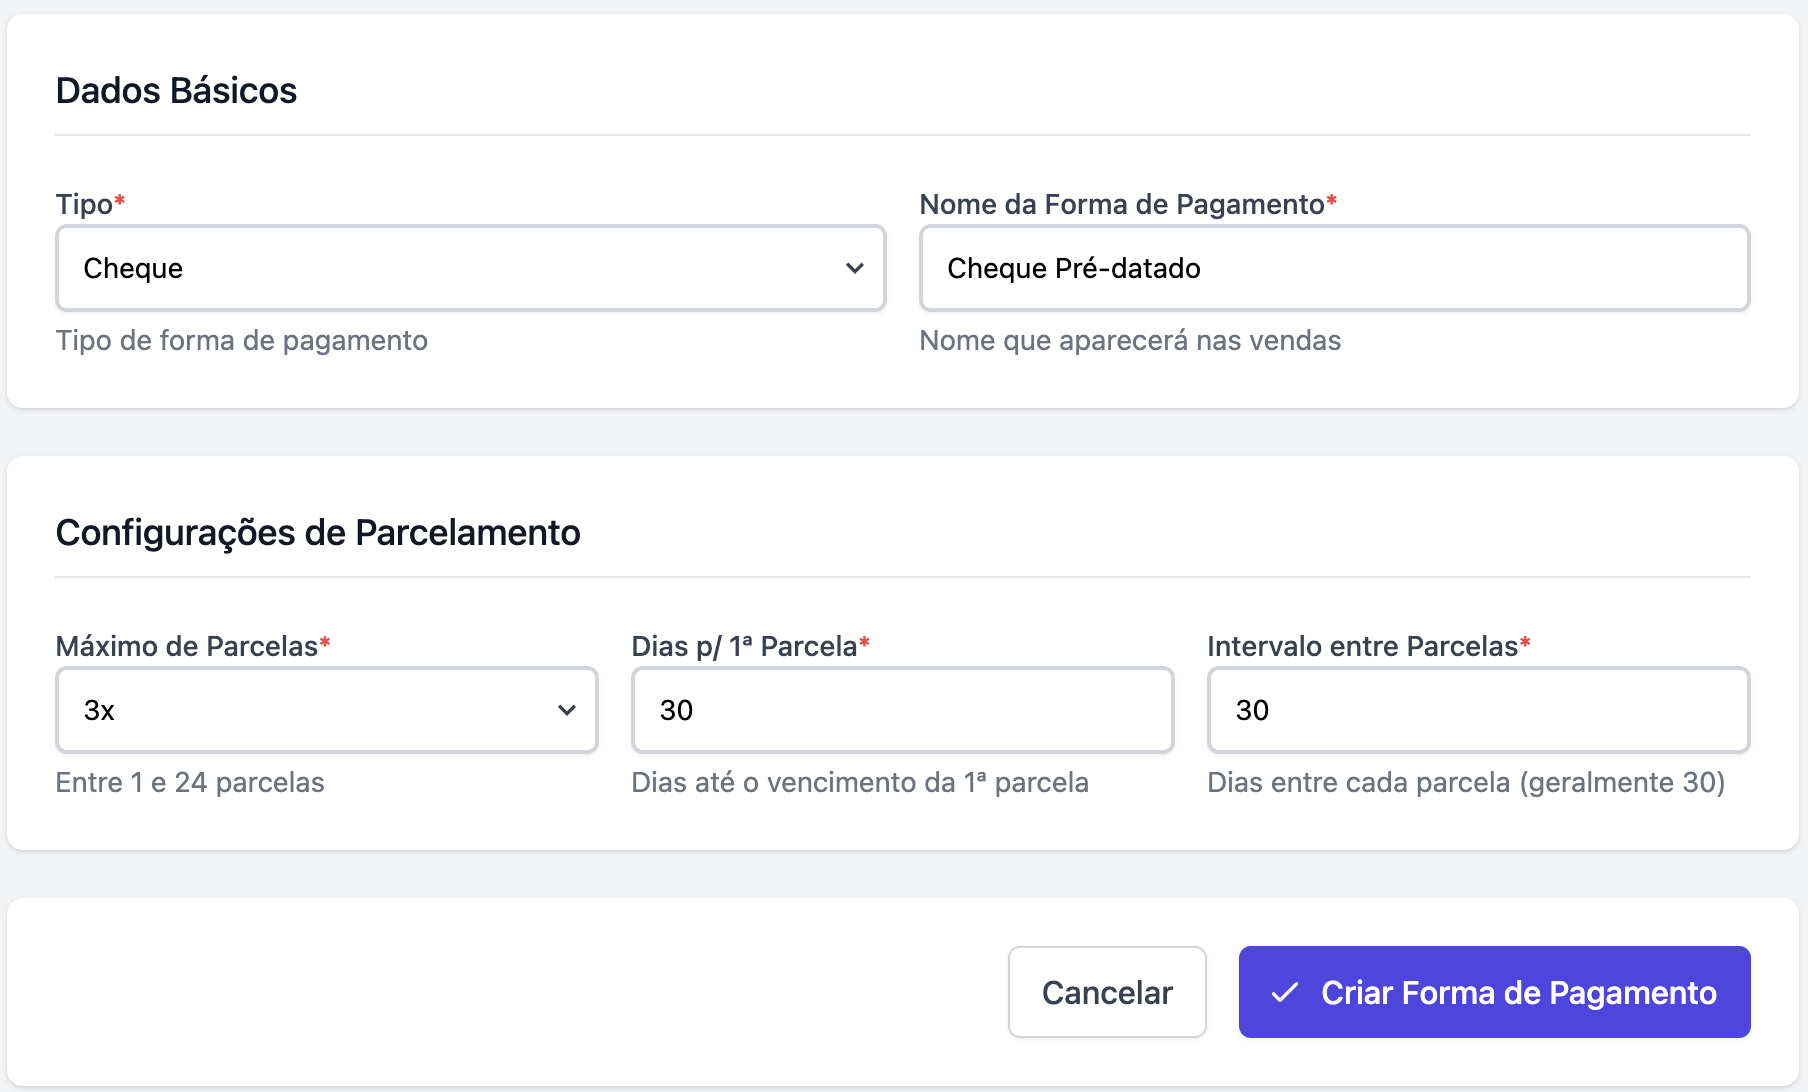Viewport: 1808px width, 1092px height.
Task: Click the chevron arrow in the Tipo field
Action: (x=854, y=268)
